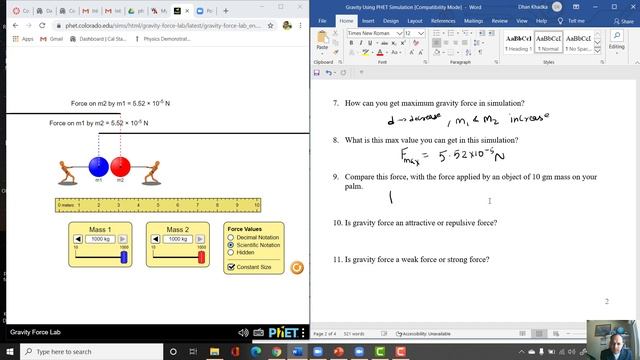This screenshot has width=640, height=360.
Task: Undo last action in Word
Action: [x=328, y=73]
